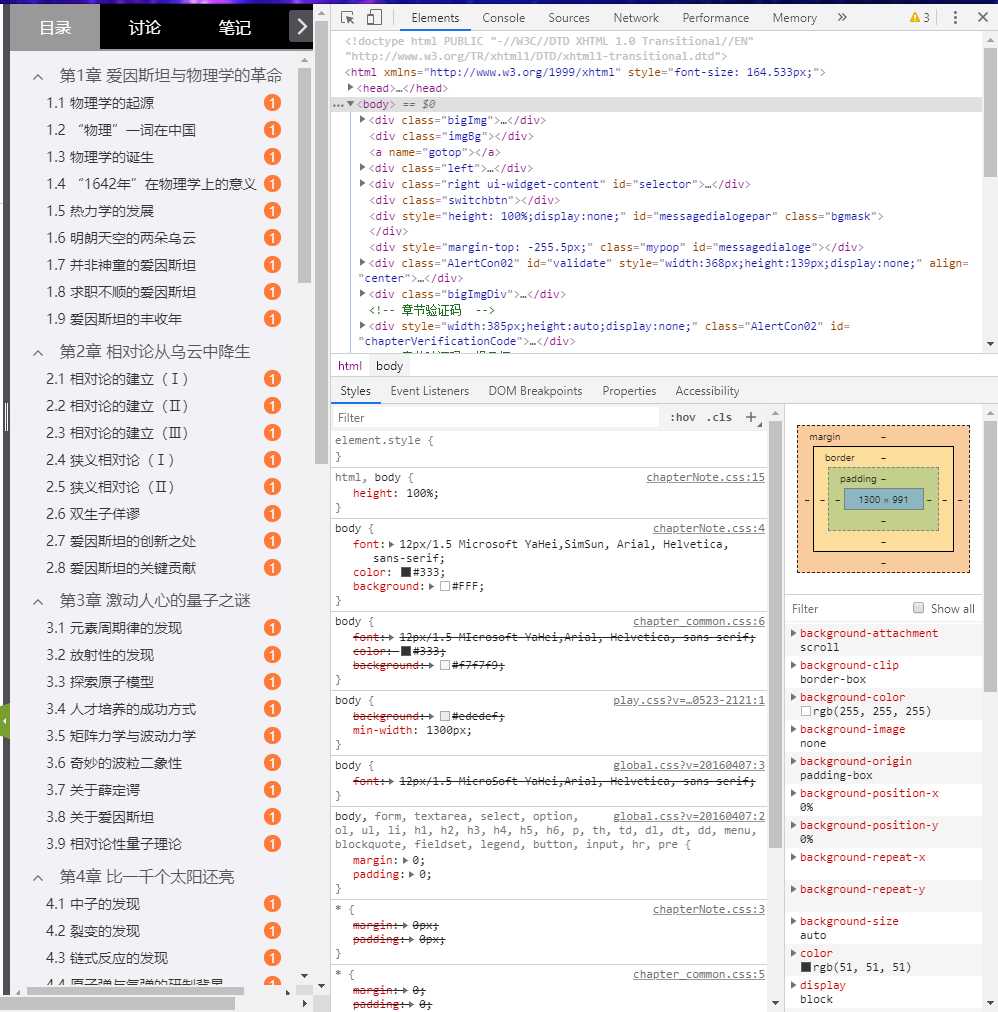Image resolution: width=998 pixels, height=1012 pixels.
Task: Expand the div class left node
Action: [362, 167]
